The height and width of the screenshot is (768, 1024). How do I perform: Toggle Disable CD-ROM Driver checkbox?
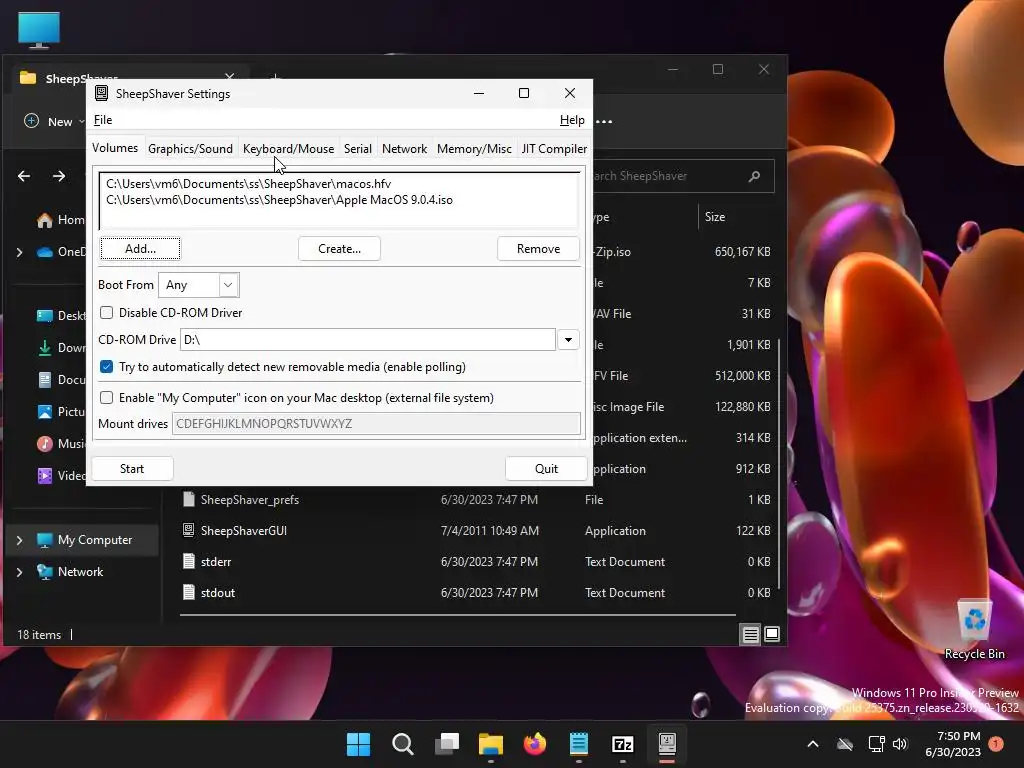pyautogui.click(x=106, y=313)
